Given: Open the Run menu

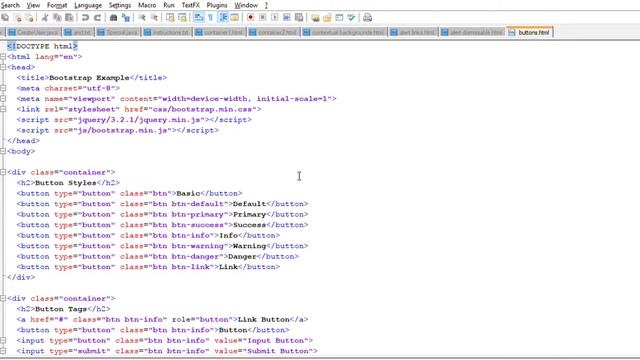Looking at the screenshot, I should coord(169,5).
